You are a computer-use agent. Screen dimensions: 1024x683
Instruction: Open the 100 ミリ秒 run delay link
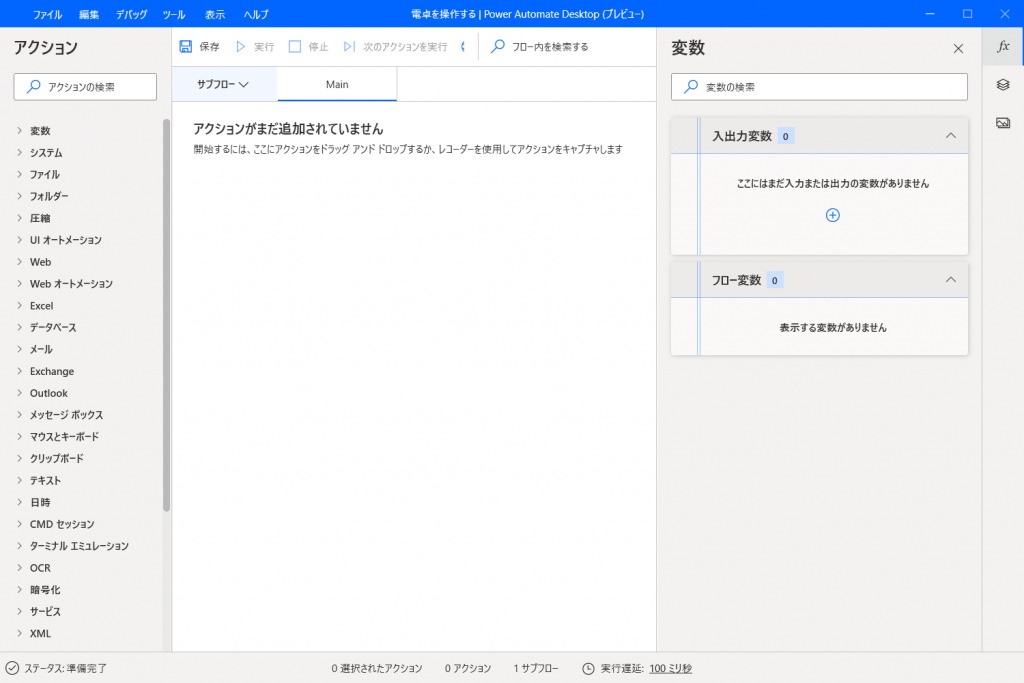tap(671, 668)
